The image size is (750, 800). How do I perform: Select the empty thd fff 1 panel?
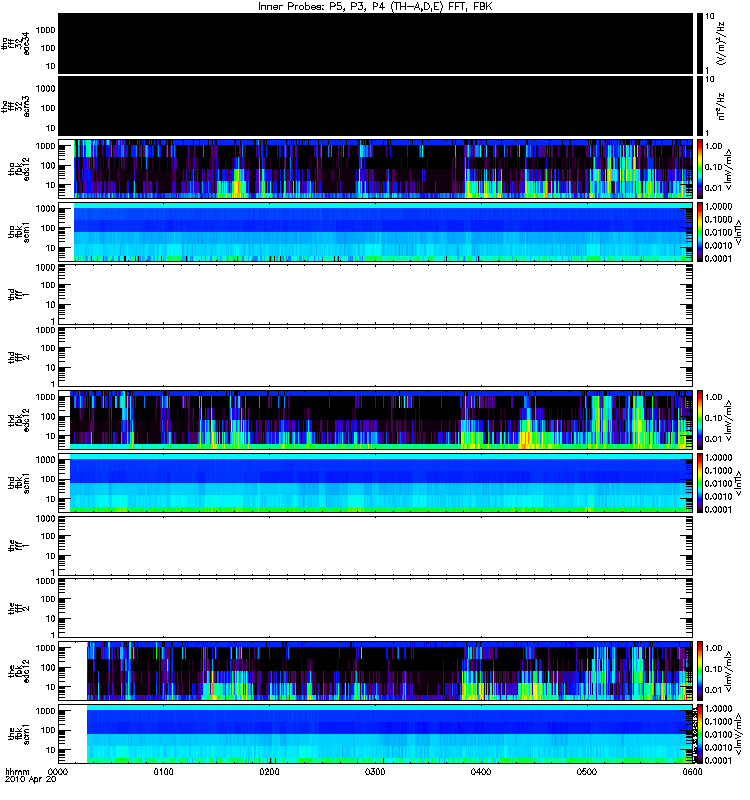coord(376,294)
